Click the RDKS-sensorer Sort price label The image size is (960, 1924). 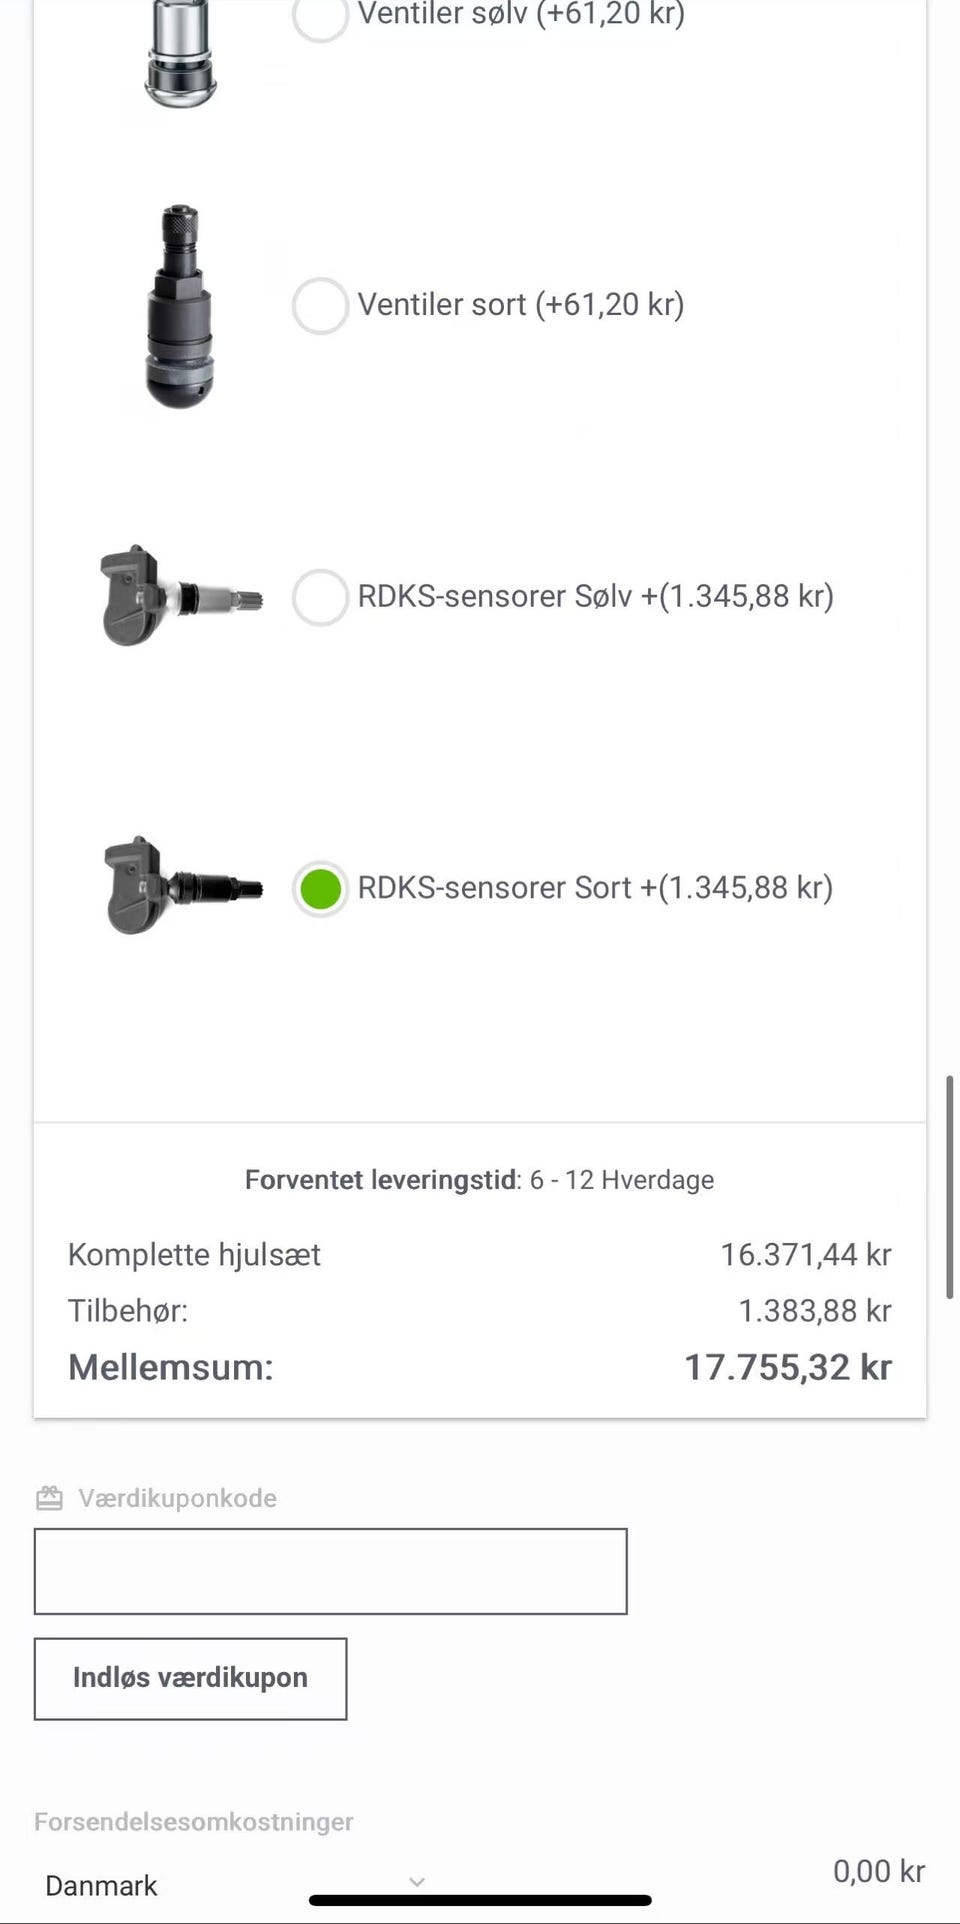595,888
